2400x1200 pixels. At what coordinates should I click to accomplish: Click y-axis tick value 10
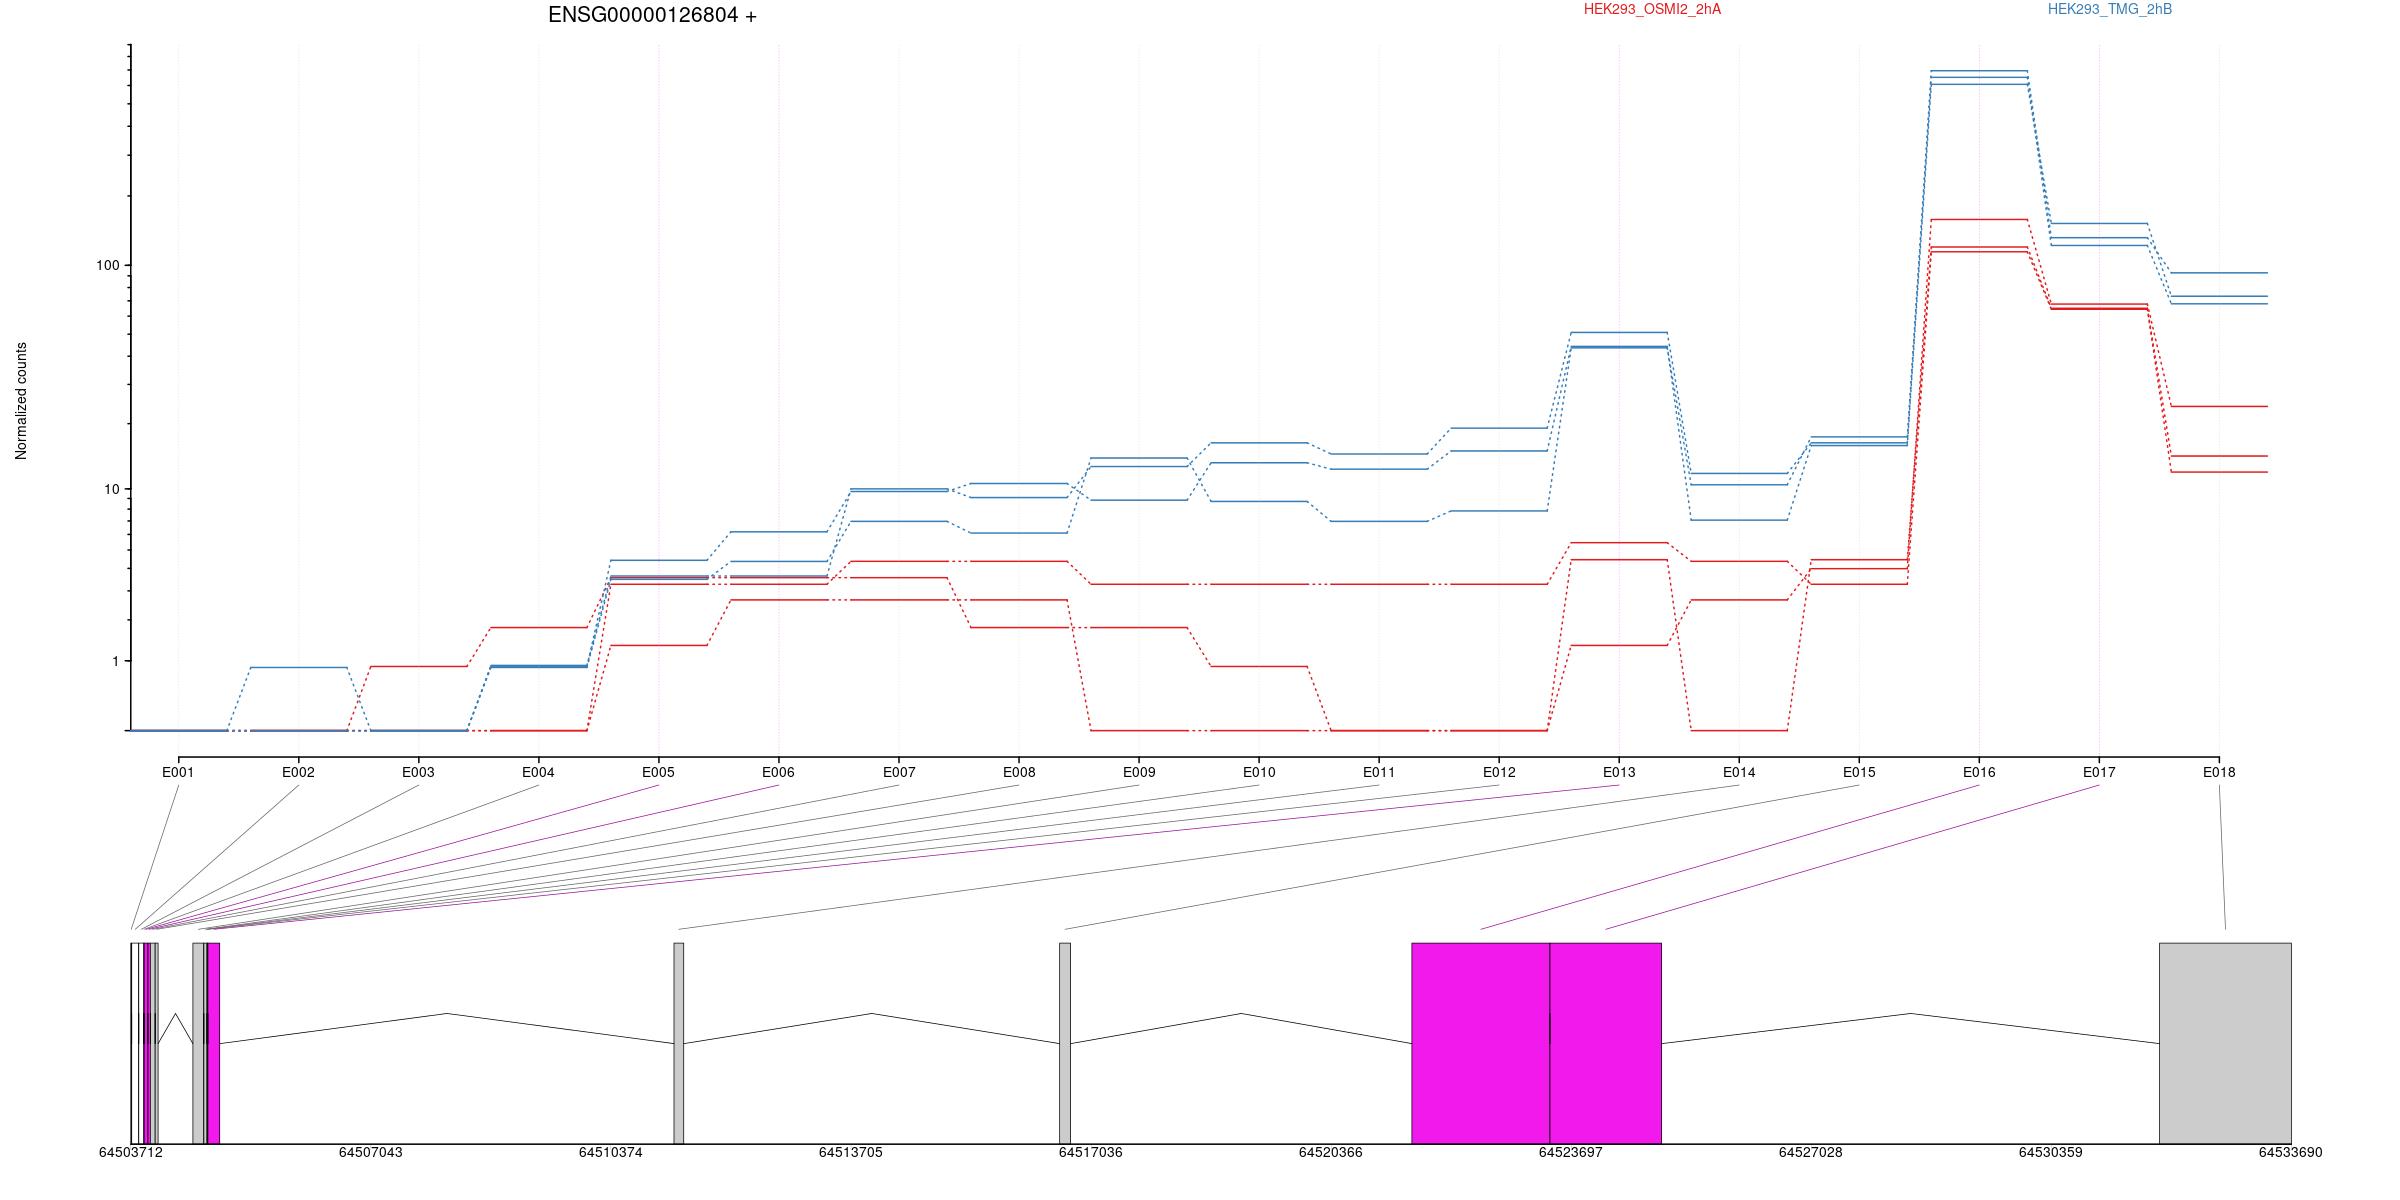[x=111, y=489]
